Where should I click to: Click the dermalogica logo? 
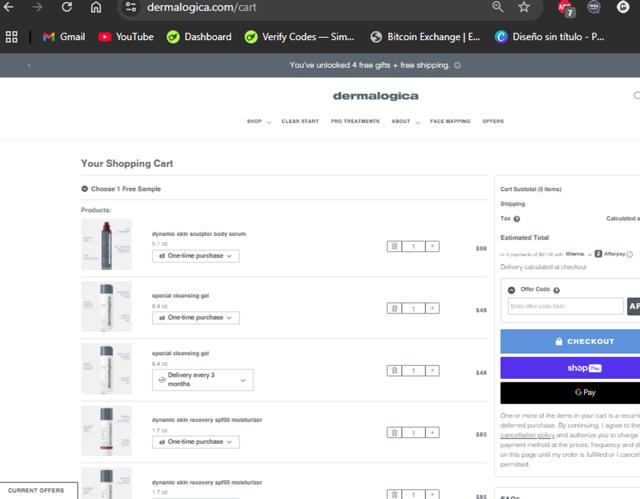(x=376, y=96)
